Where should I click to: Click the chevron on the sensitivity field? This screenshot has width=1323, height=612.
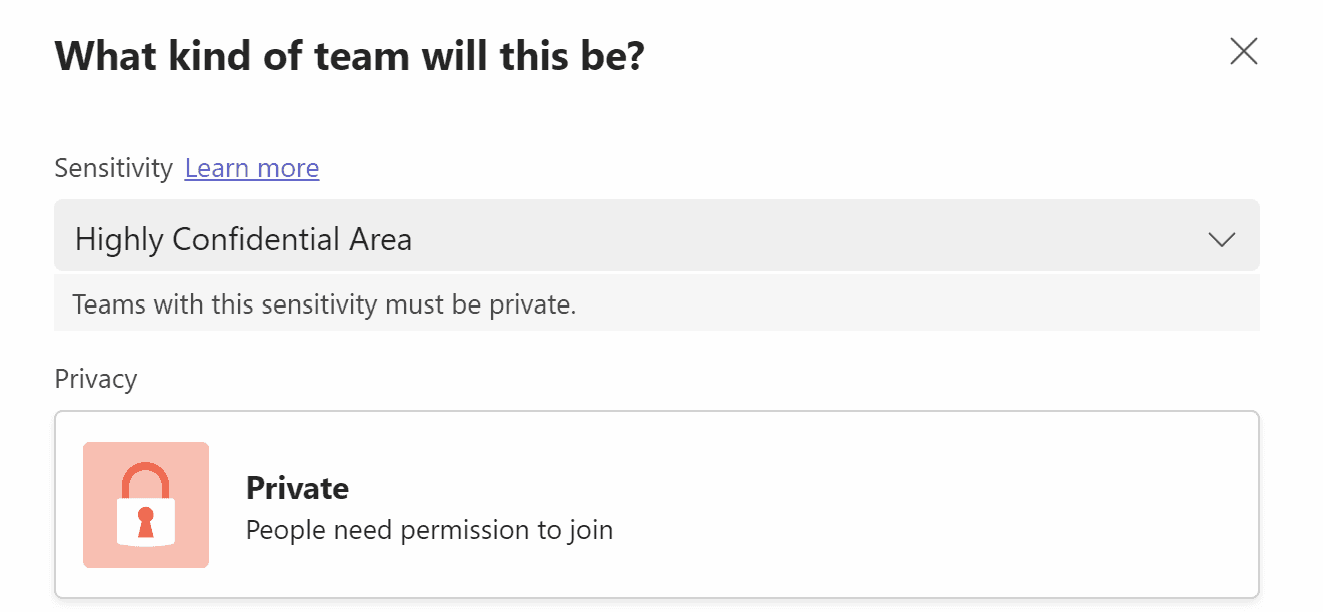pos(1221,239)
